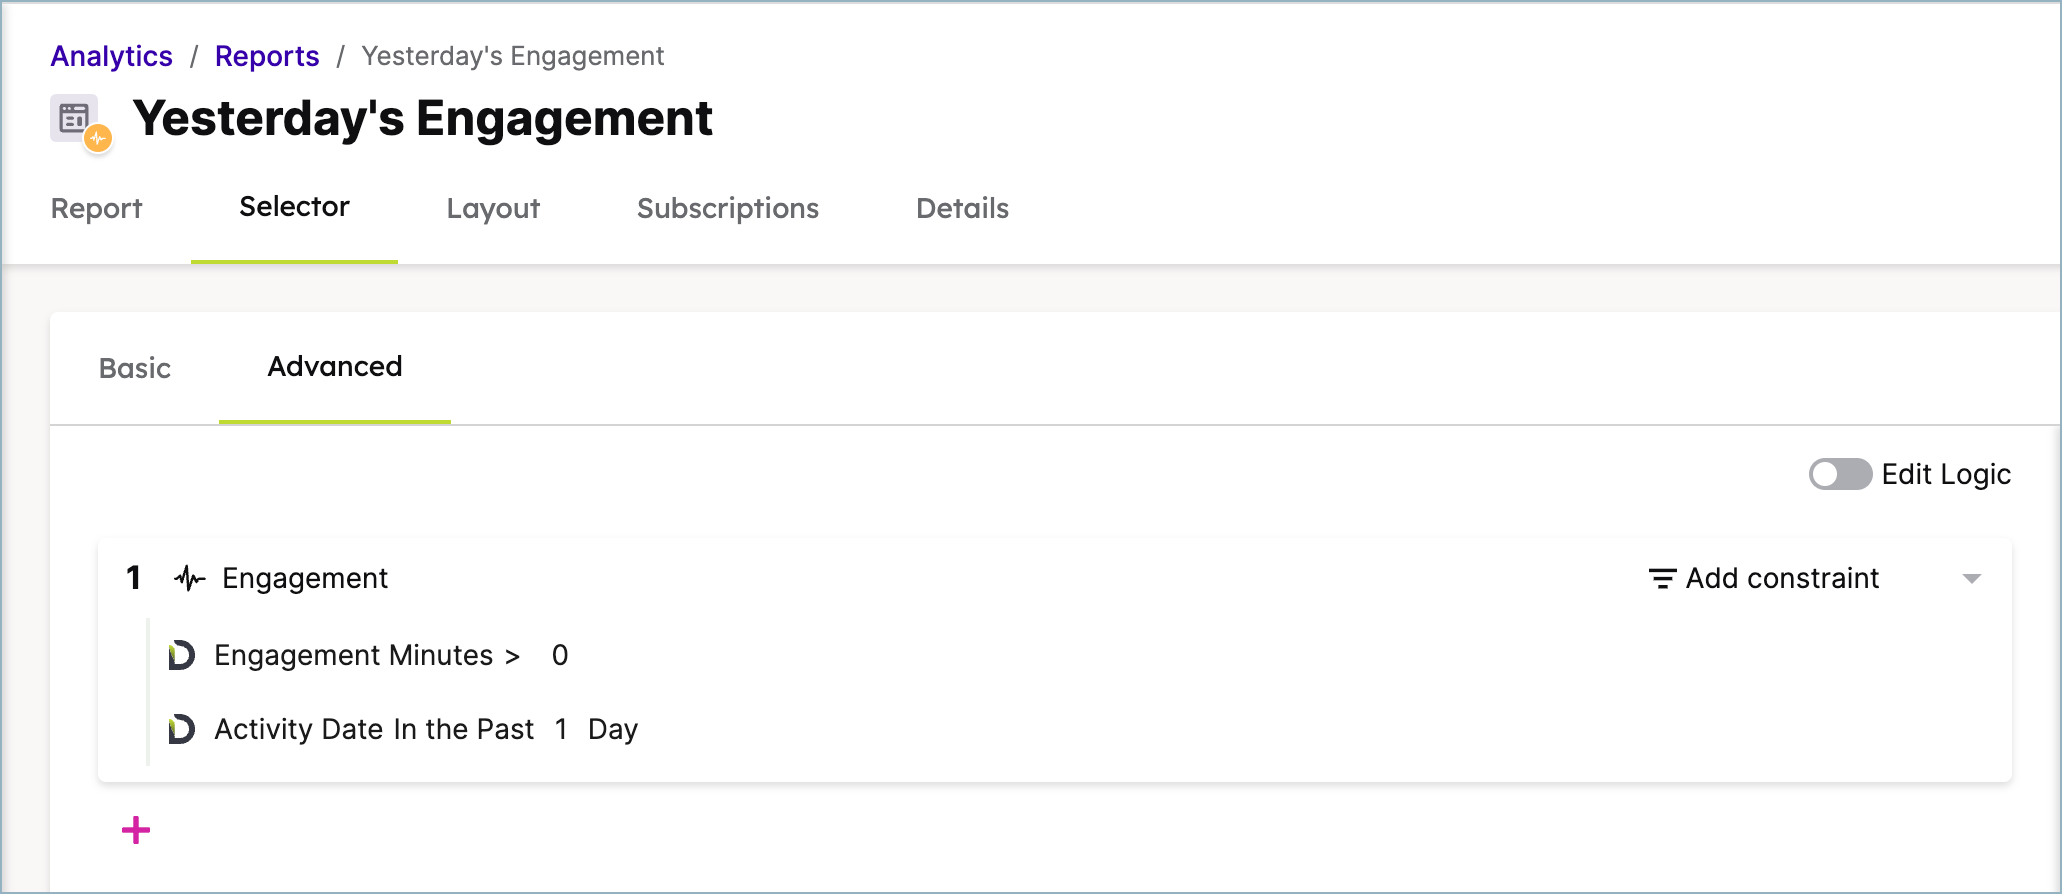2062x894 pixels.
Task: Click the report calendar icon beside the title
Action: click(74, 118)
